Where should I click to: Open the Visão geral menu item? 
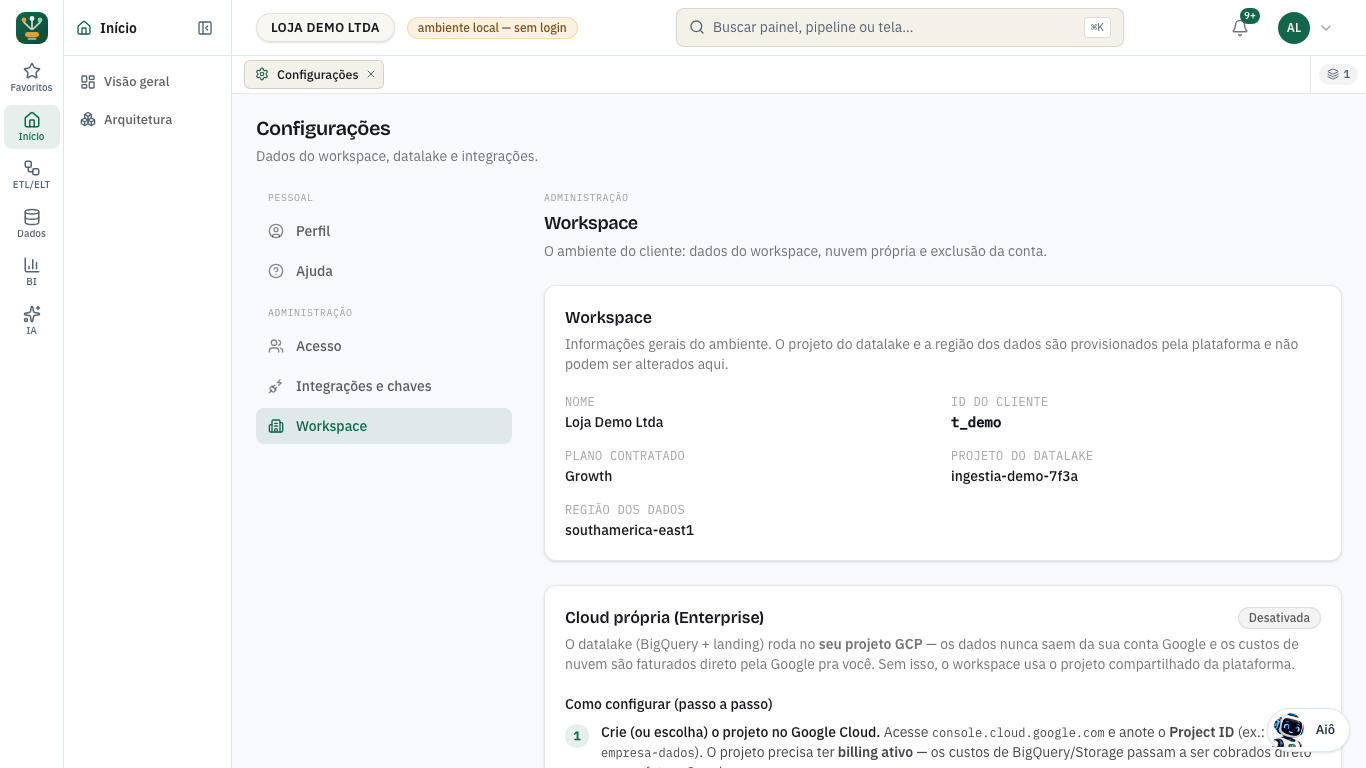(148, 82)
